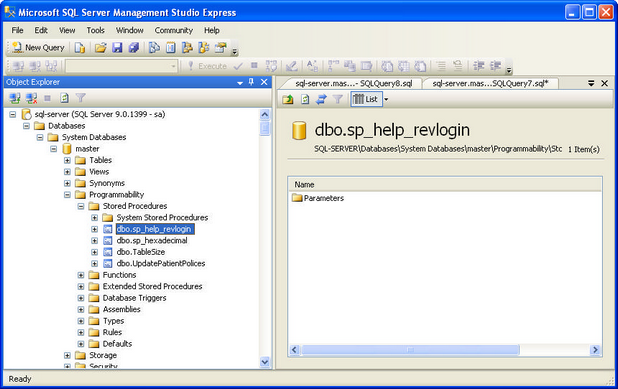The image size is (618, 389).
Task: Select the Extended Stored Procedures folder
Action: 153,286
